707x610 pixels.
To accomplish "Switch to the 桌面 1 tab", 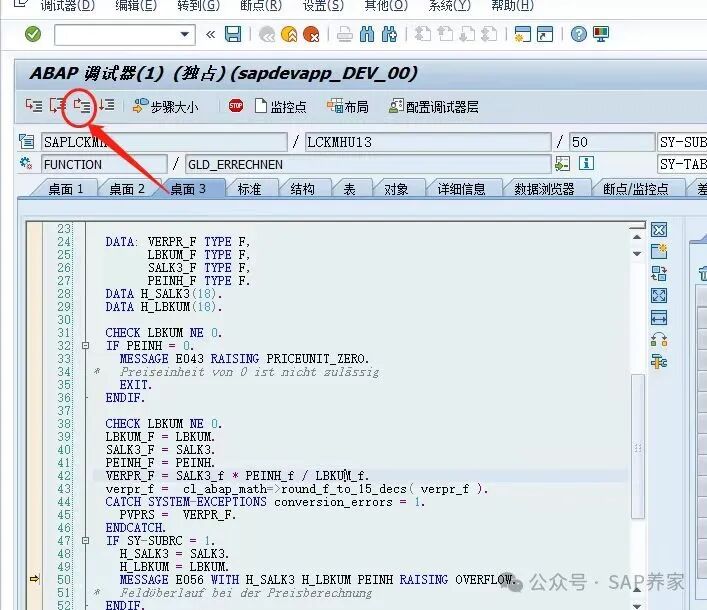I will [66, 189].
